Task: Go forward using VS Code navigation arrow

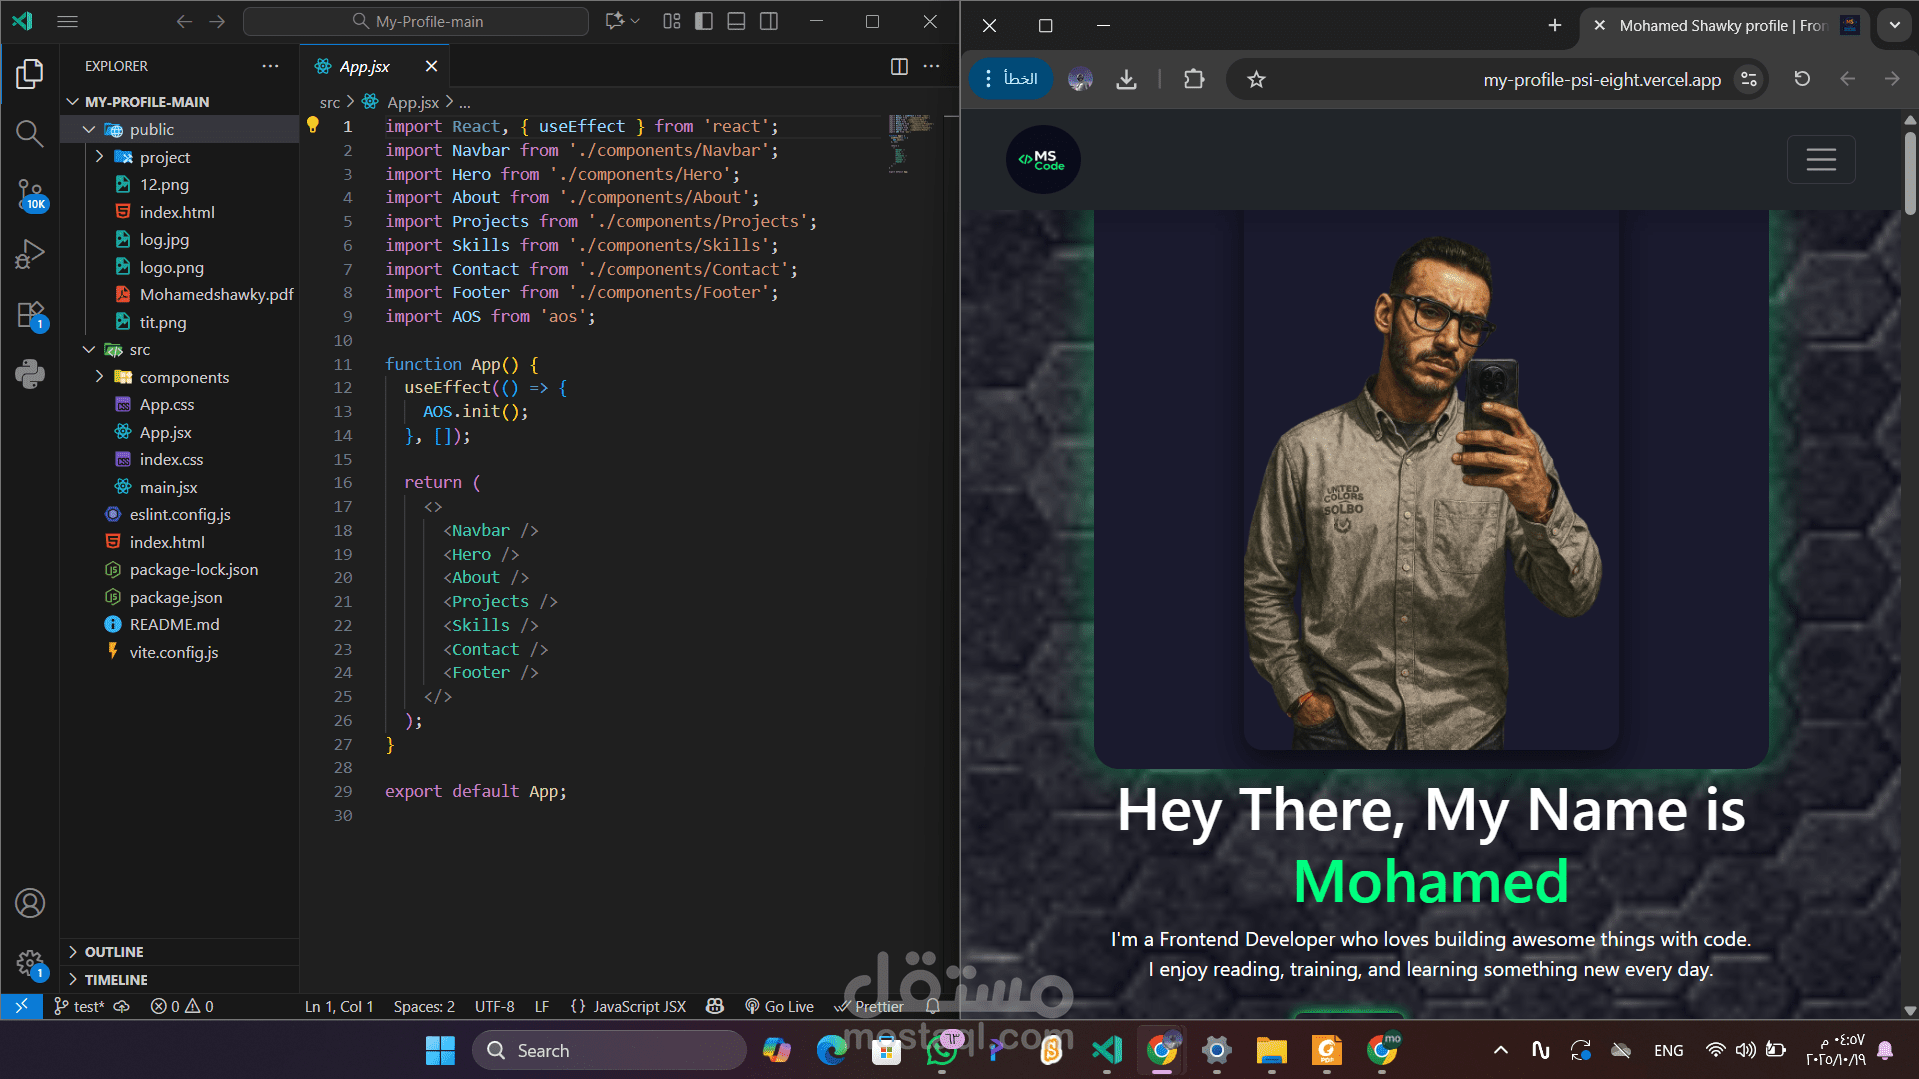Action: 217,21
